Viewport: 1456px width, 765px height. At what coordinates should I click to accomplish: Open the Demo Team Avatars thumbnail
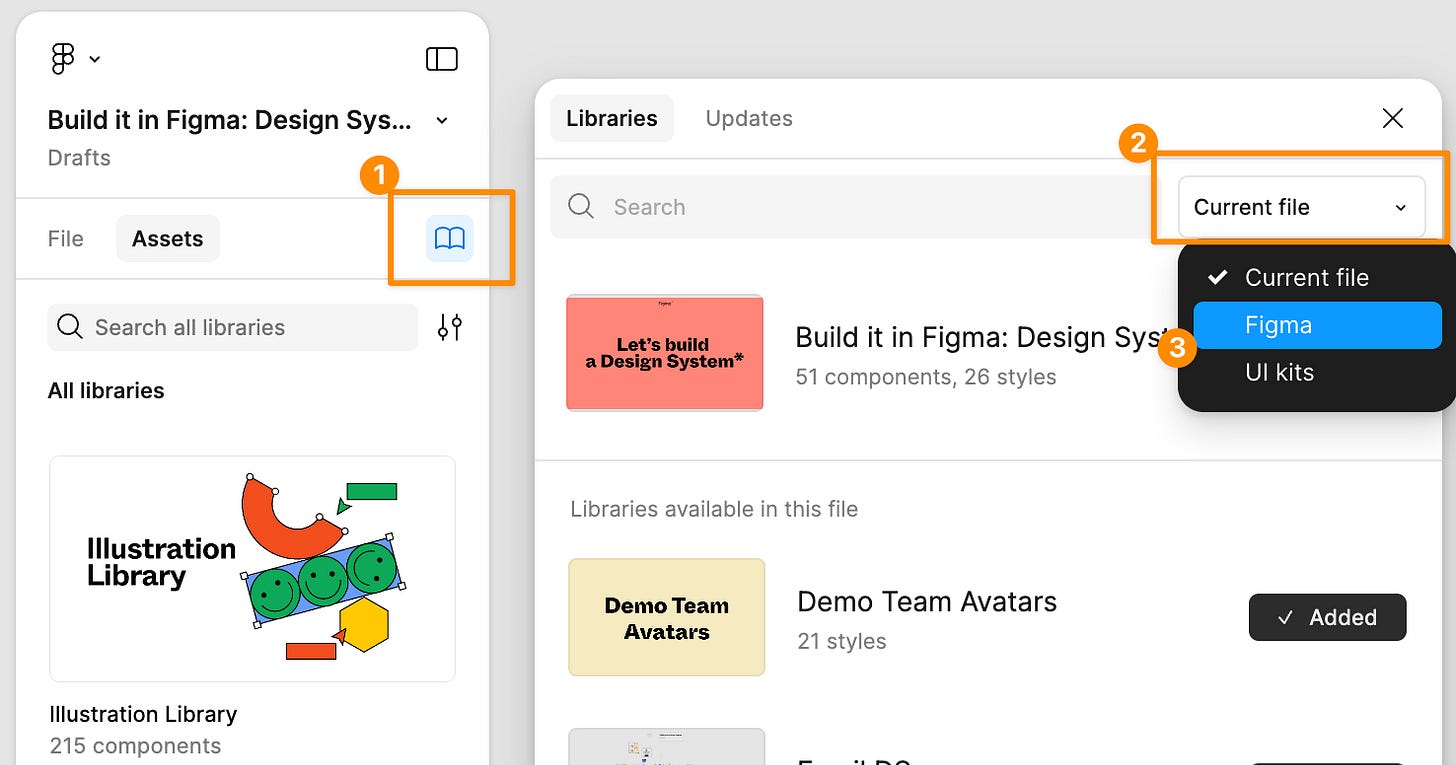tap(666, 617)
